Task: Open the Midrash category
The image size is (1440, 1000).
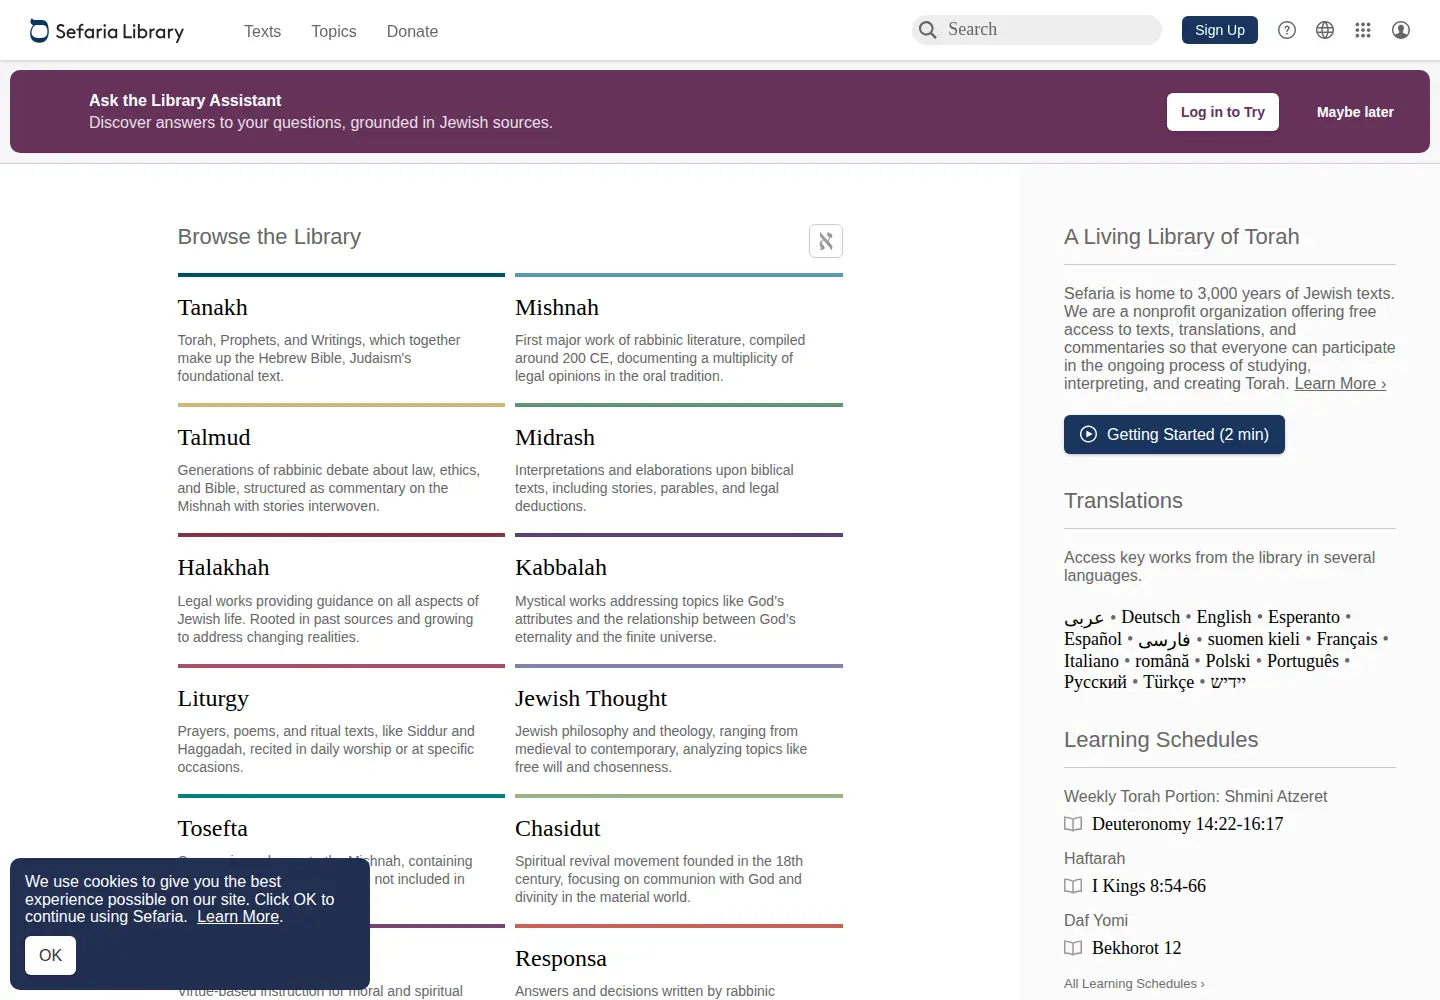Action: [555, 438]
